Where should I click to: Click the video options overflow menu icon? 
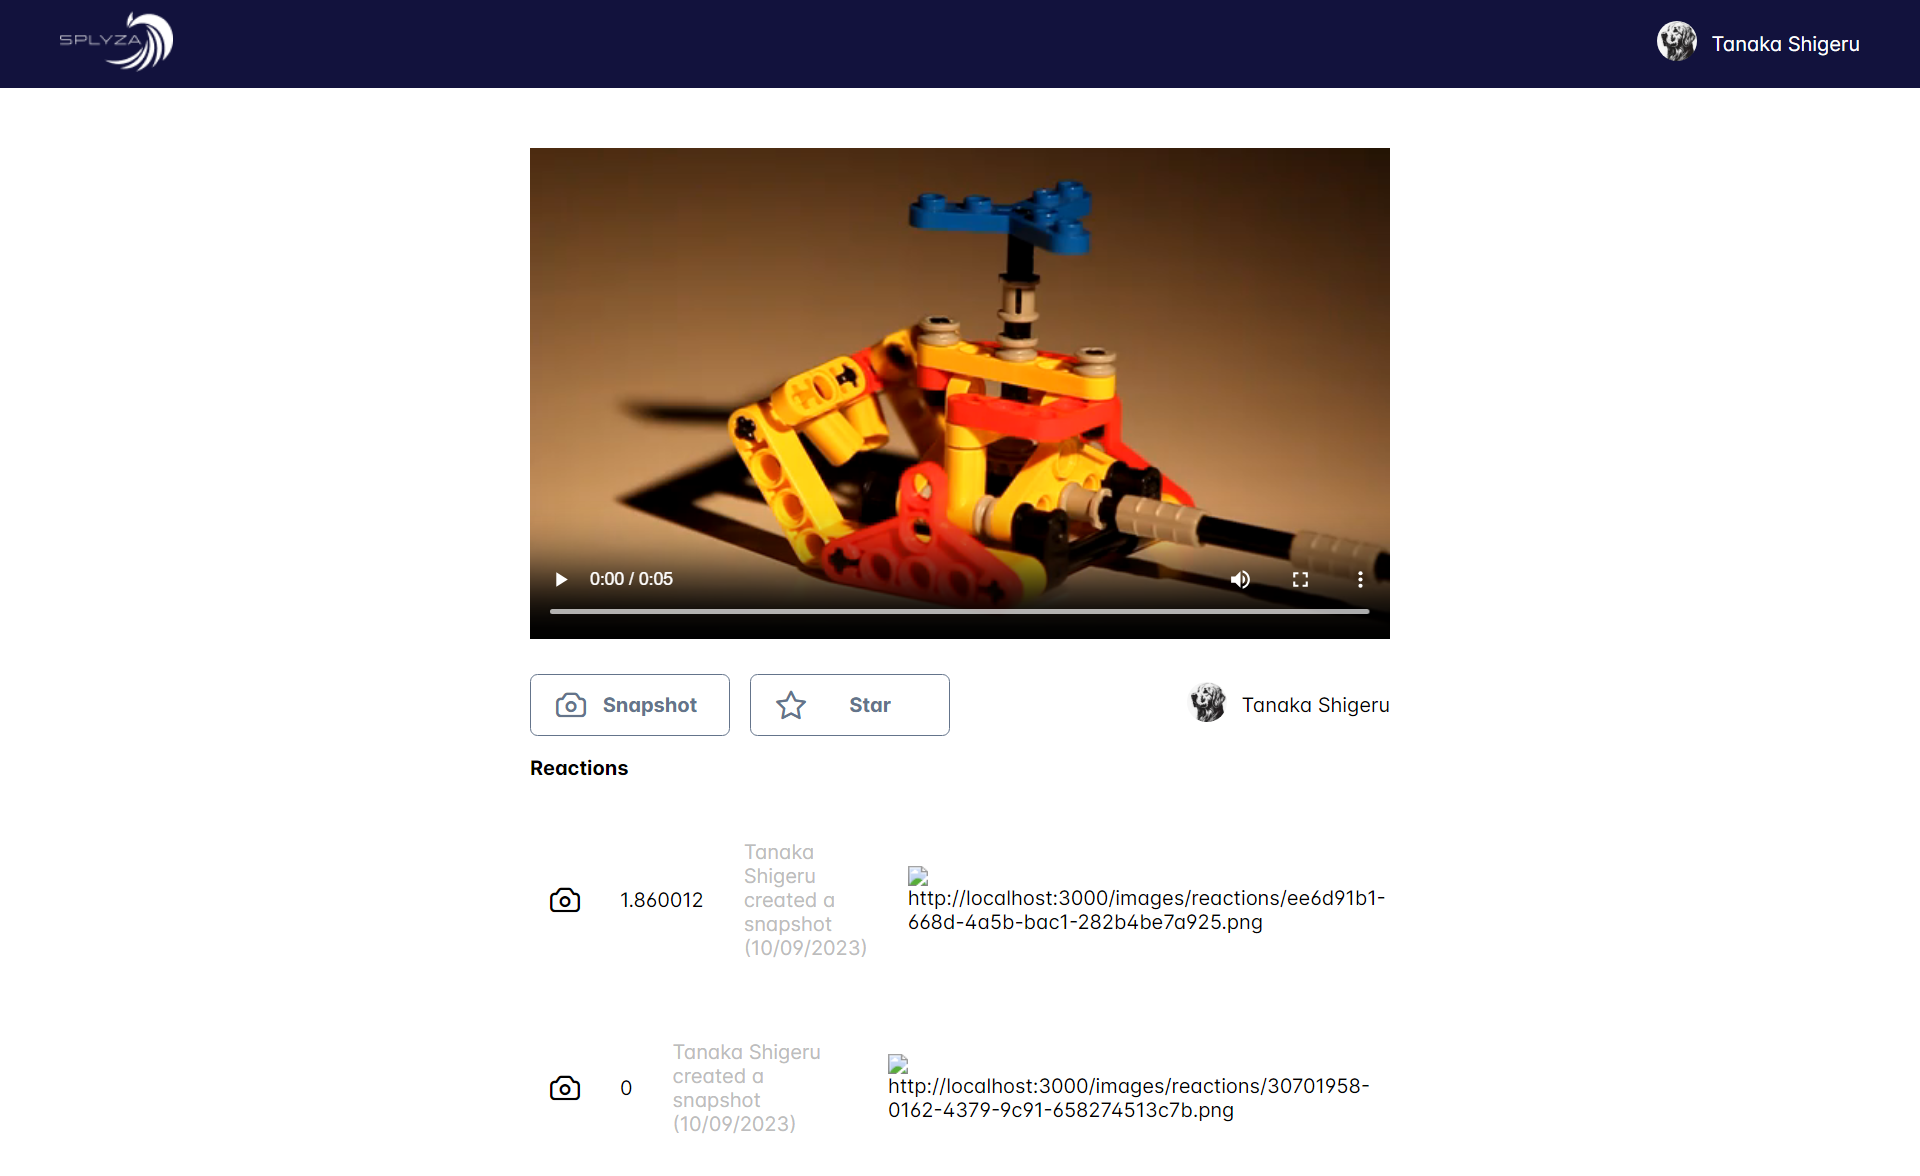coord(1360,580)
